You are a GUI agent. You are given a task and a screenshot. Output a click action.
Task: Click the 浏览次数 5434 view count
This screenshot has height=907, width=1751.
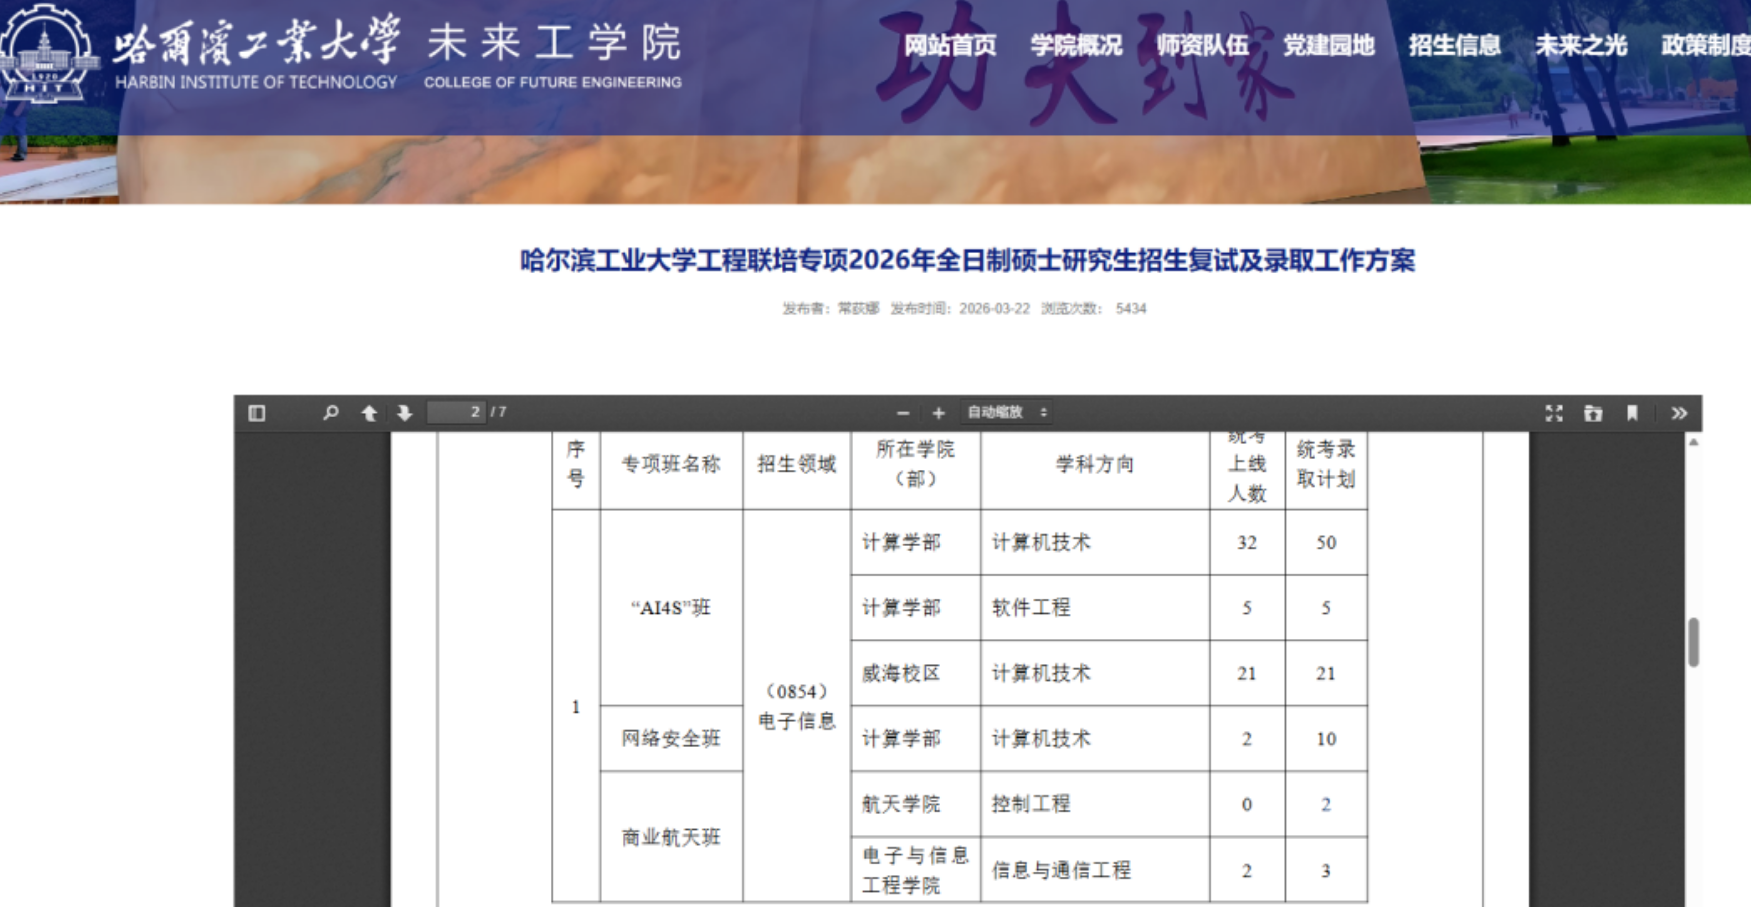pyautogui.click(x=1093, y=309)
